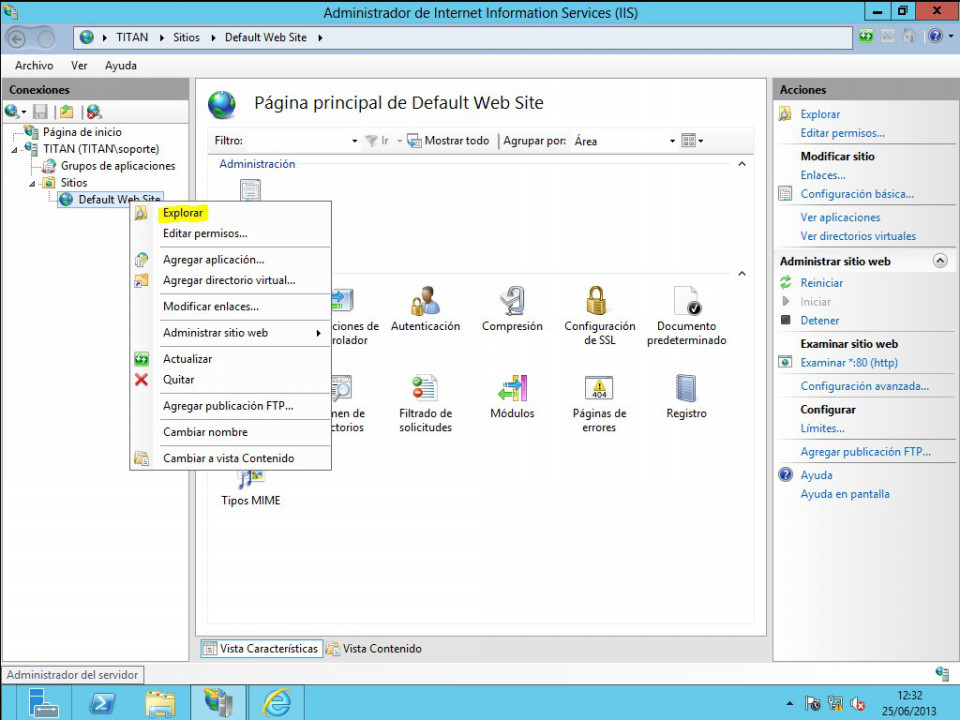Click the IIS Manager taskbar icon

click(x=219, y=703)
